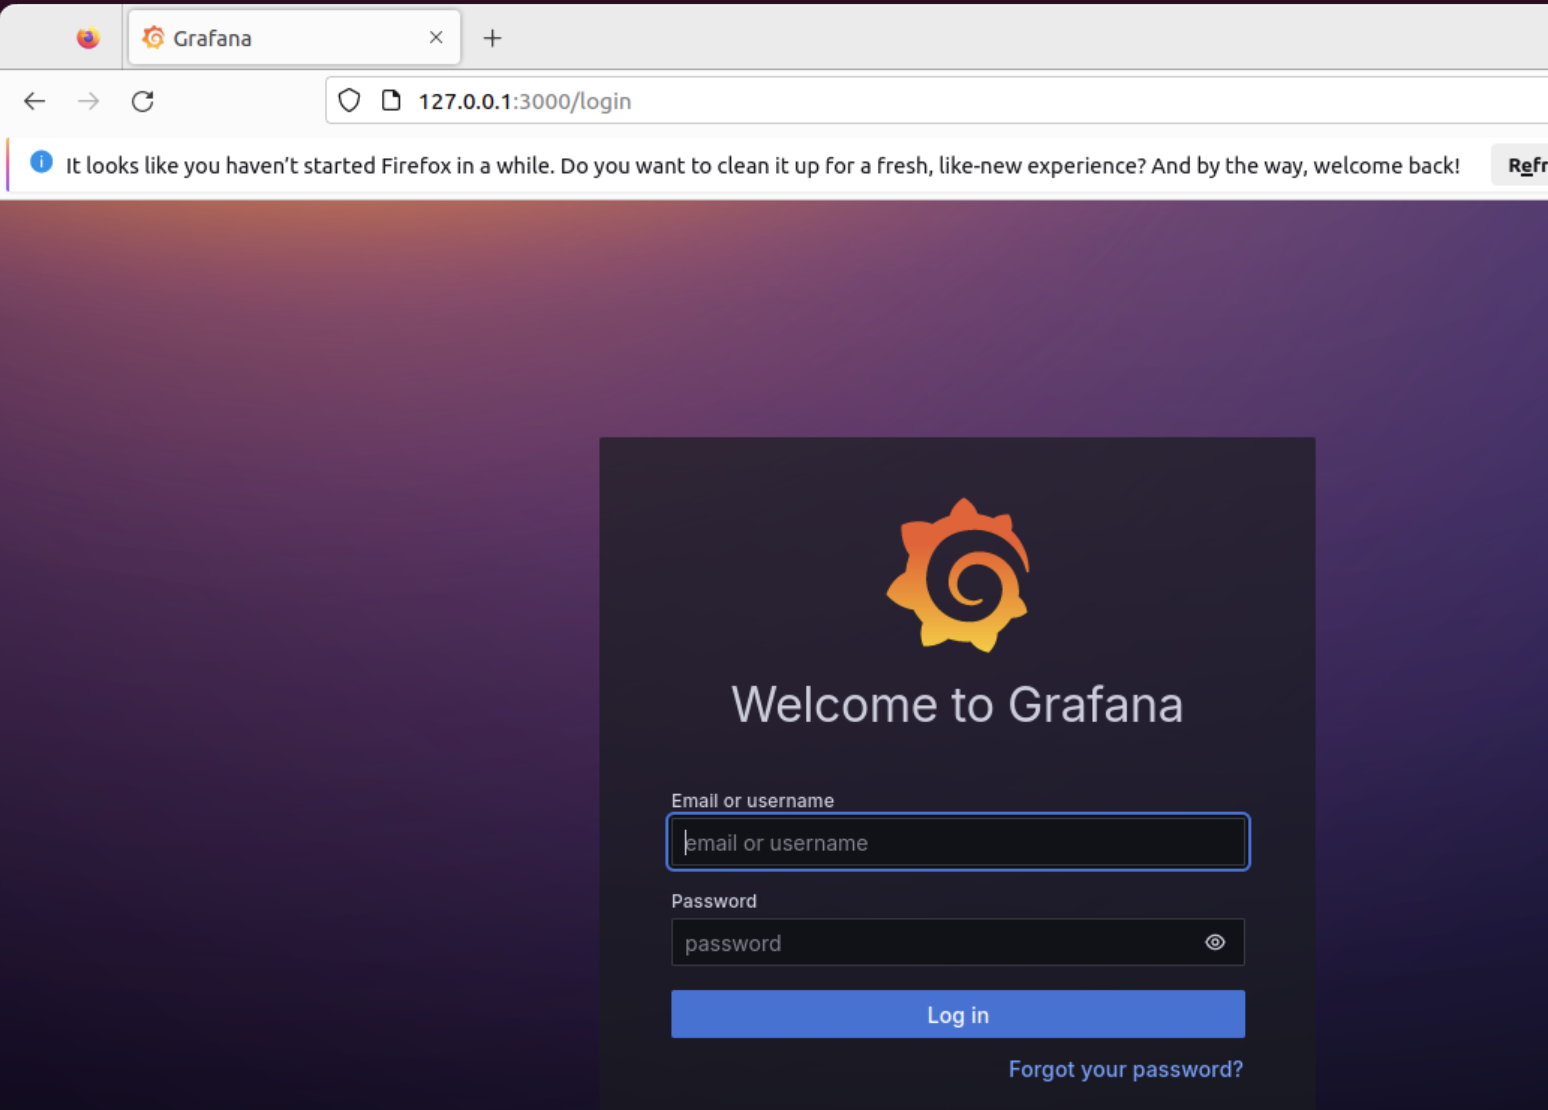Image resolution: width=1548 pixels, height=1110 pixels.
Task: Open a new browser tab
Action: [492, 38]
